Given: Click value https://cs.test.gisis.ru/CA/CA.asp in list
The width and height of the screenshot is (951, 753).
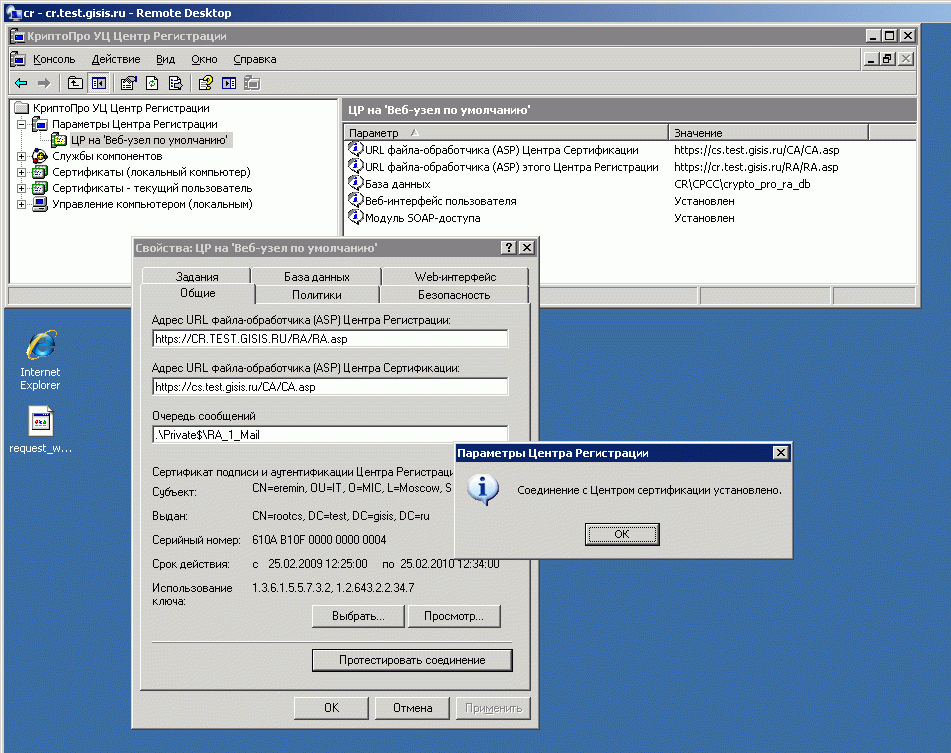Looking at the screenshot, I should pyautogui.click(x=756, y=150).
